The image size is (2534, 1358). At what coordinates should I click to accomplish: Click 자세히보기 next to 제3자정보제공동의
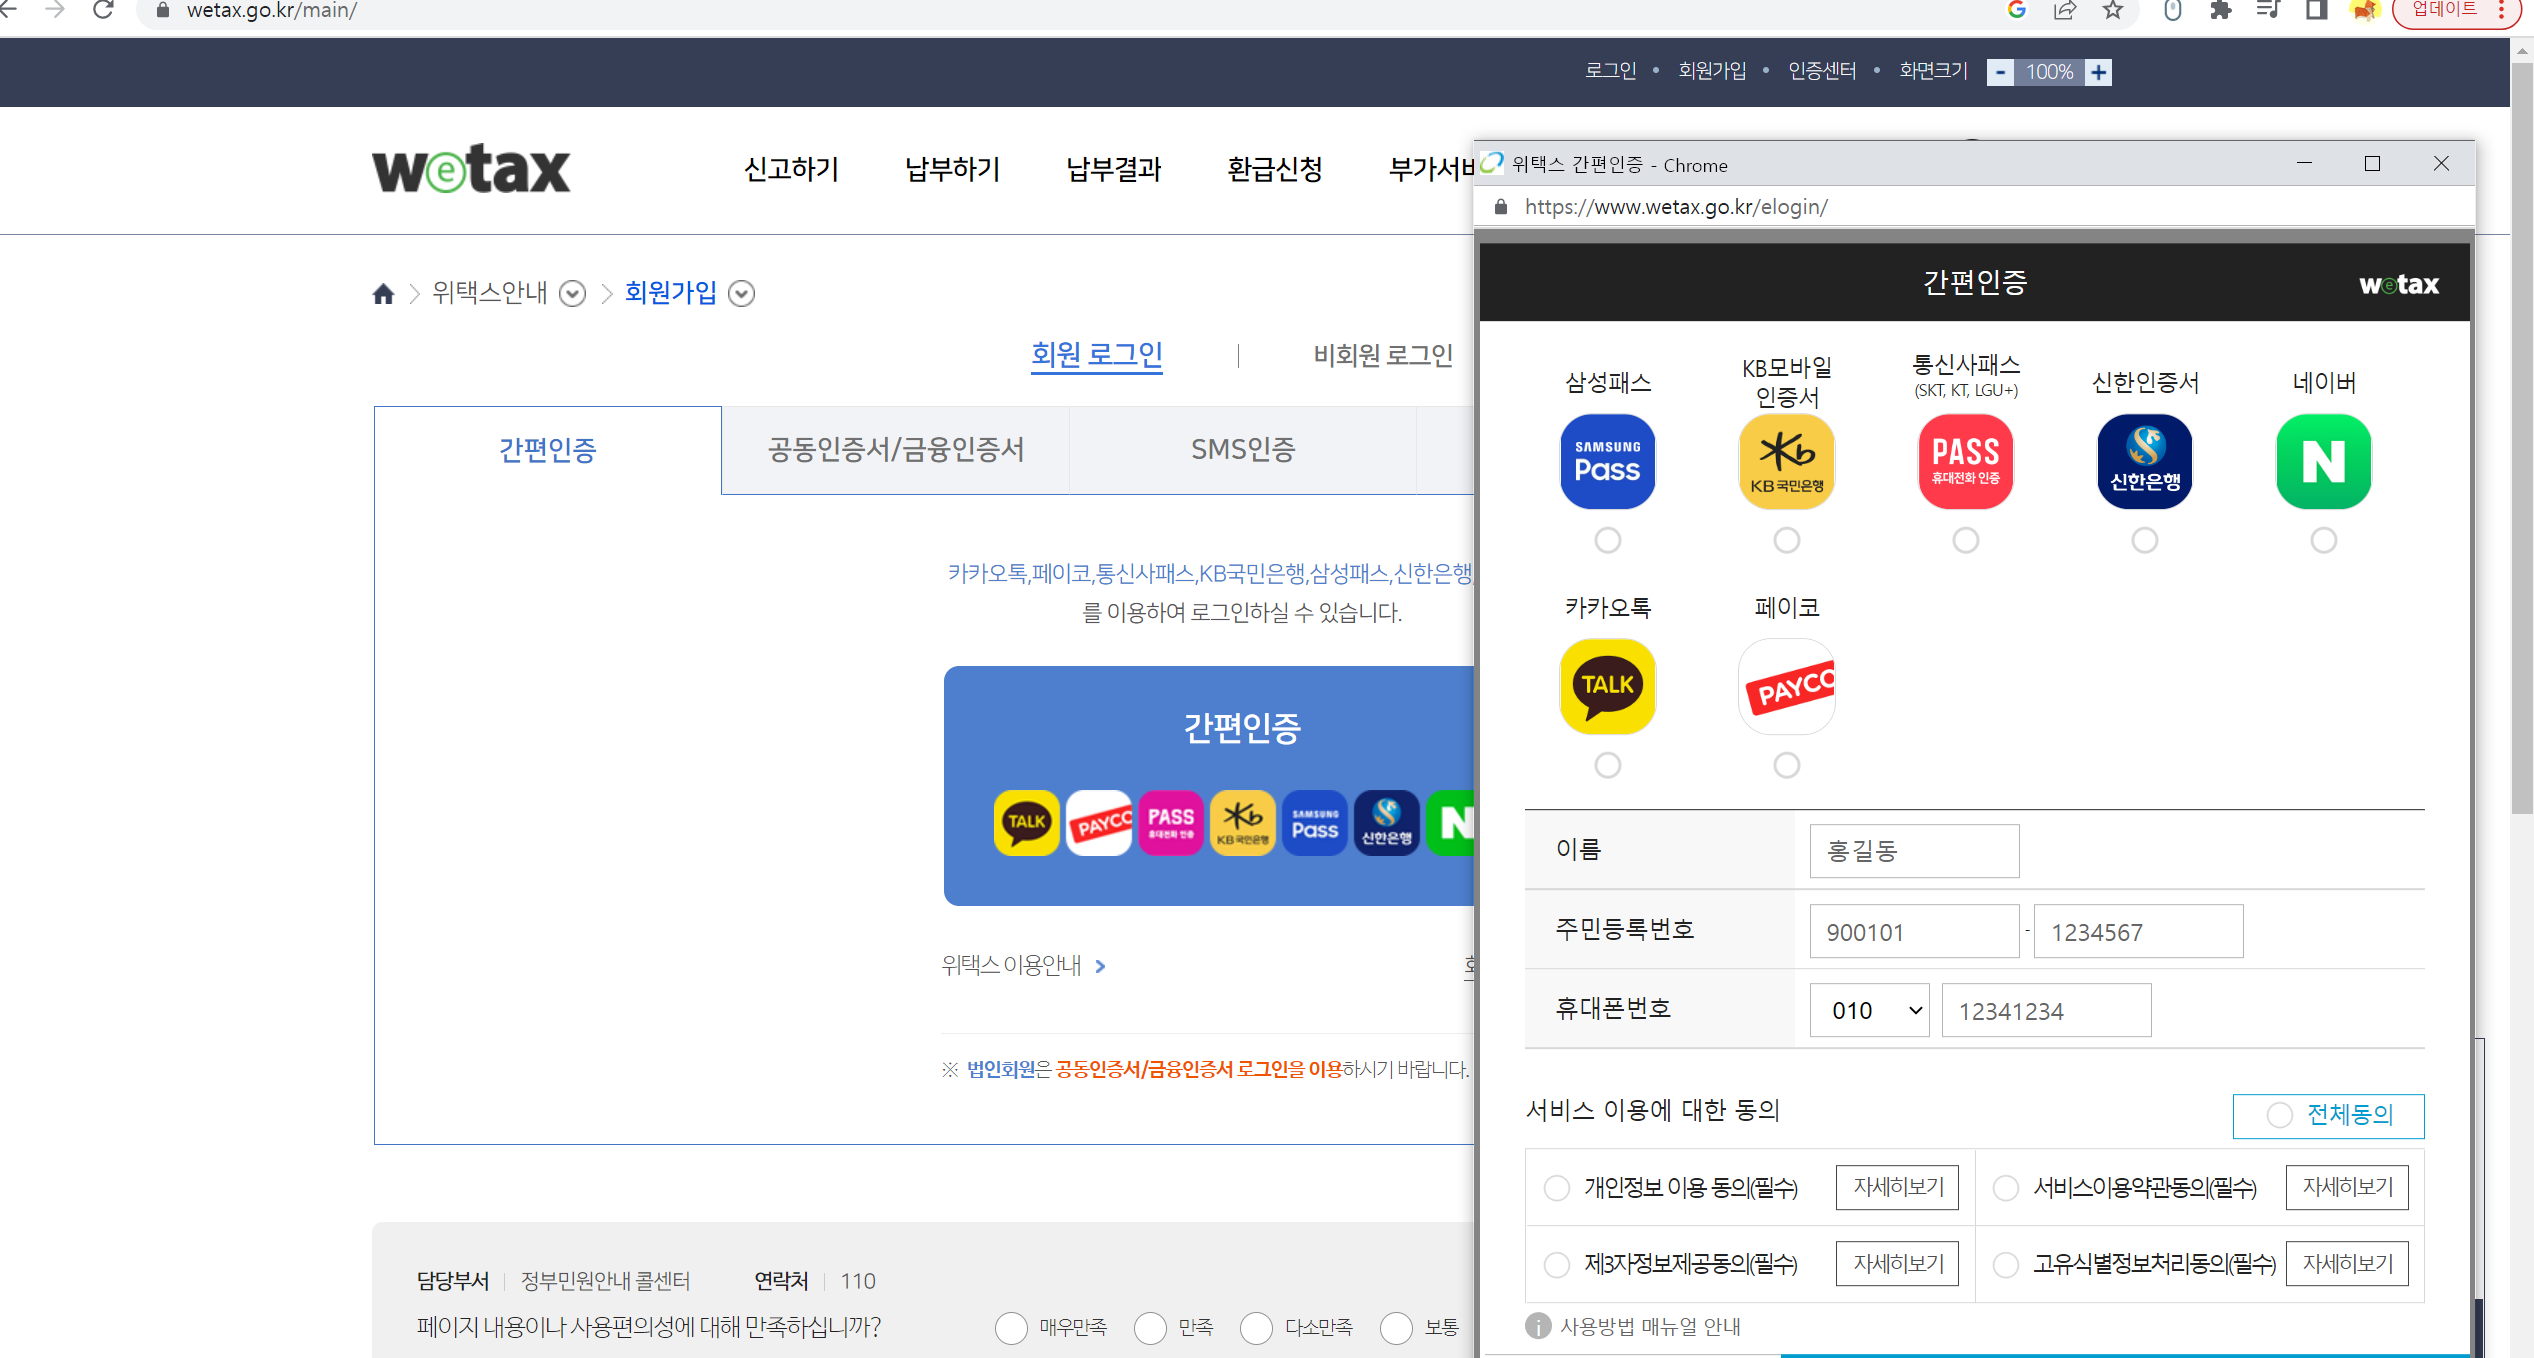[1897, 1264]
